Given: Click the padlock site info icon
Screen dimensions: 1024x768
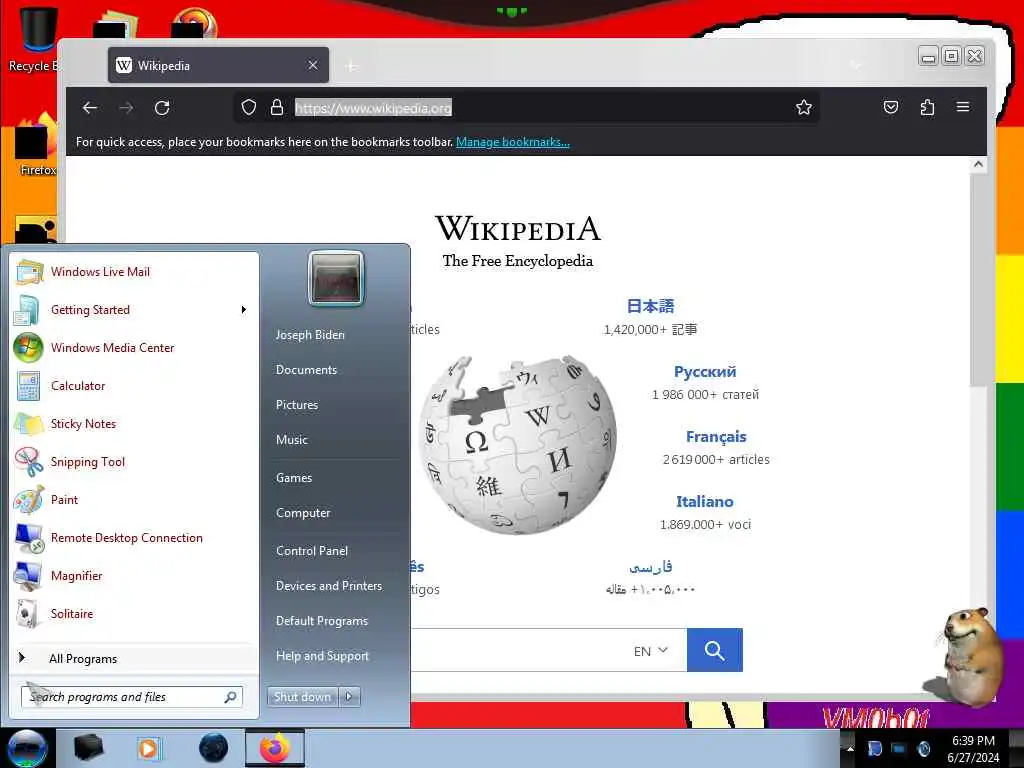Looking at the screenshot, I should (277, 107).
